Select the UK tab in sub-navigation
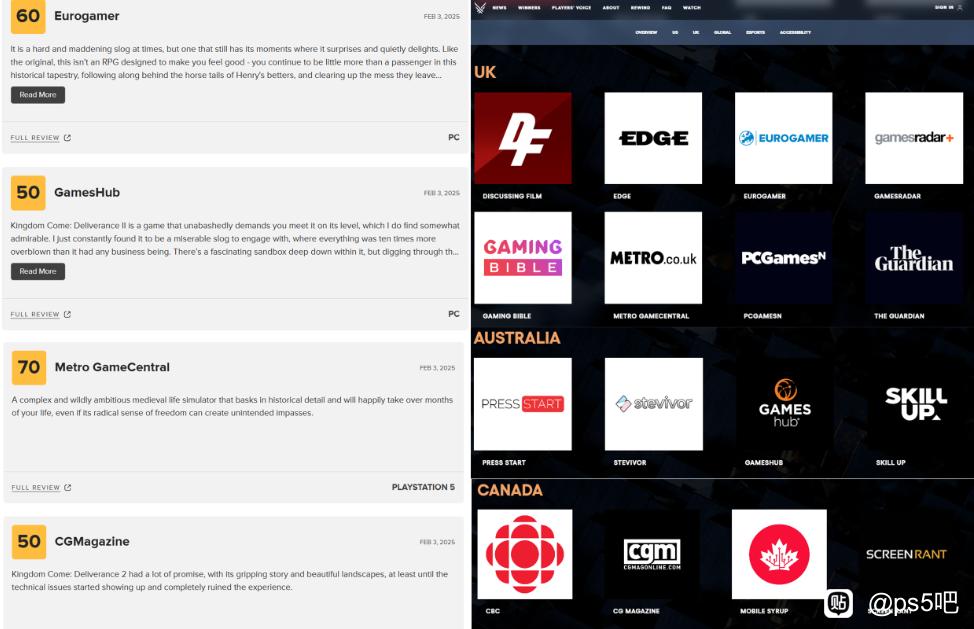This screenshot has width=974, height=629. 696,32
